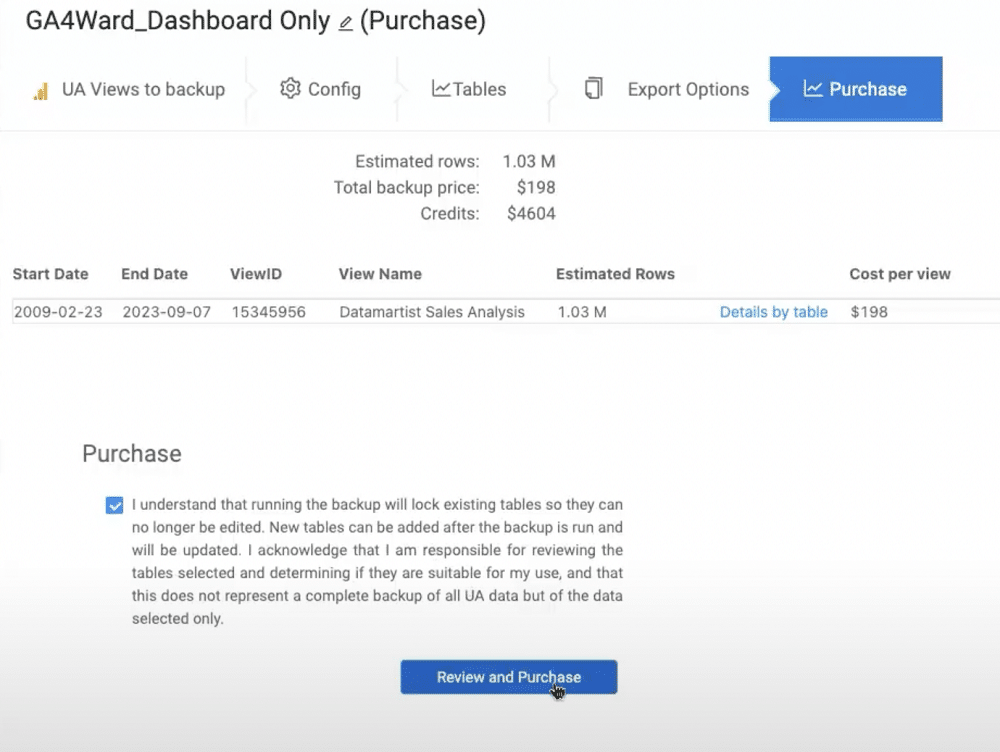Uncheck the backup acknowledgment checkbox
The height and width of the screenshot is (752, 1000).
point(115,505)
